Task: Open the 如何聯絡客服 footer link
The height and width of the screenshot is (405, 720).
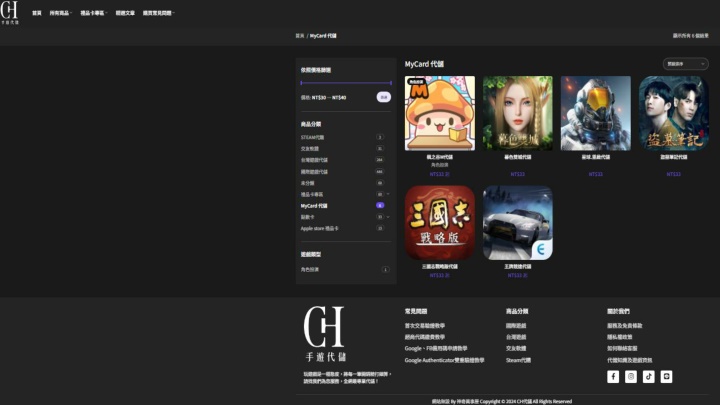Action: pos(622,349)
